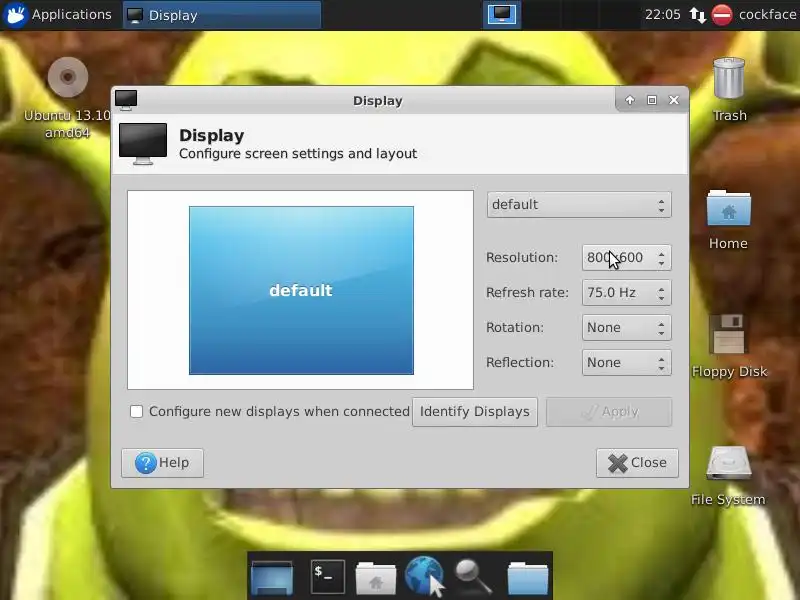Open the Resolution dropdown showing 800x600

(627, 258)
